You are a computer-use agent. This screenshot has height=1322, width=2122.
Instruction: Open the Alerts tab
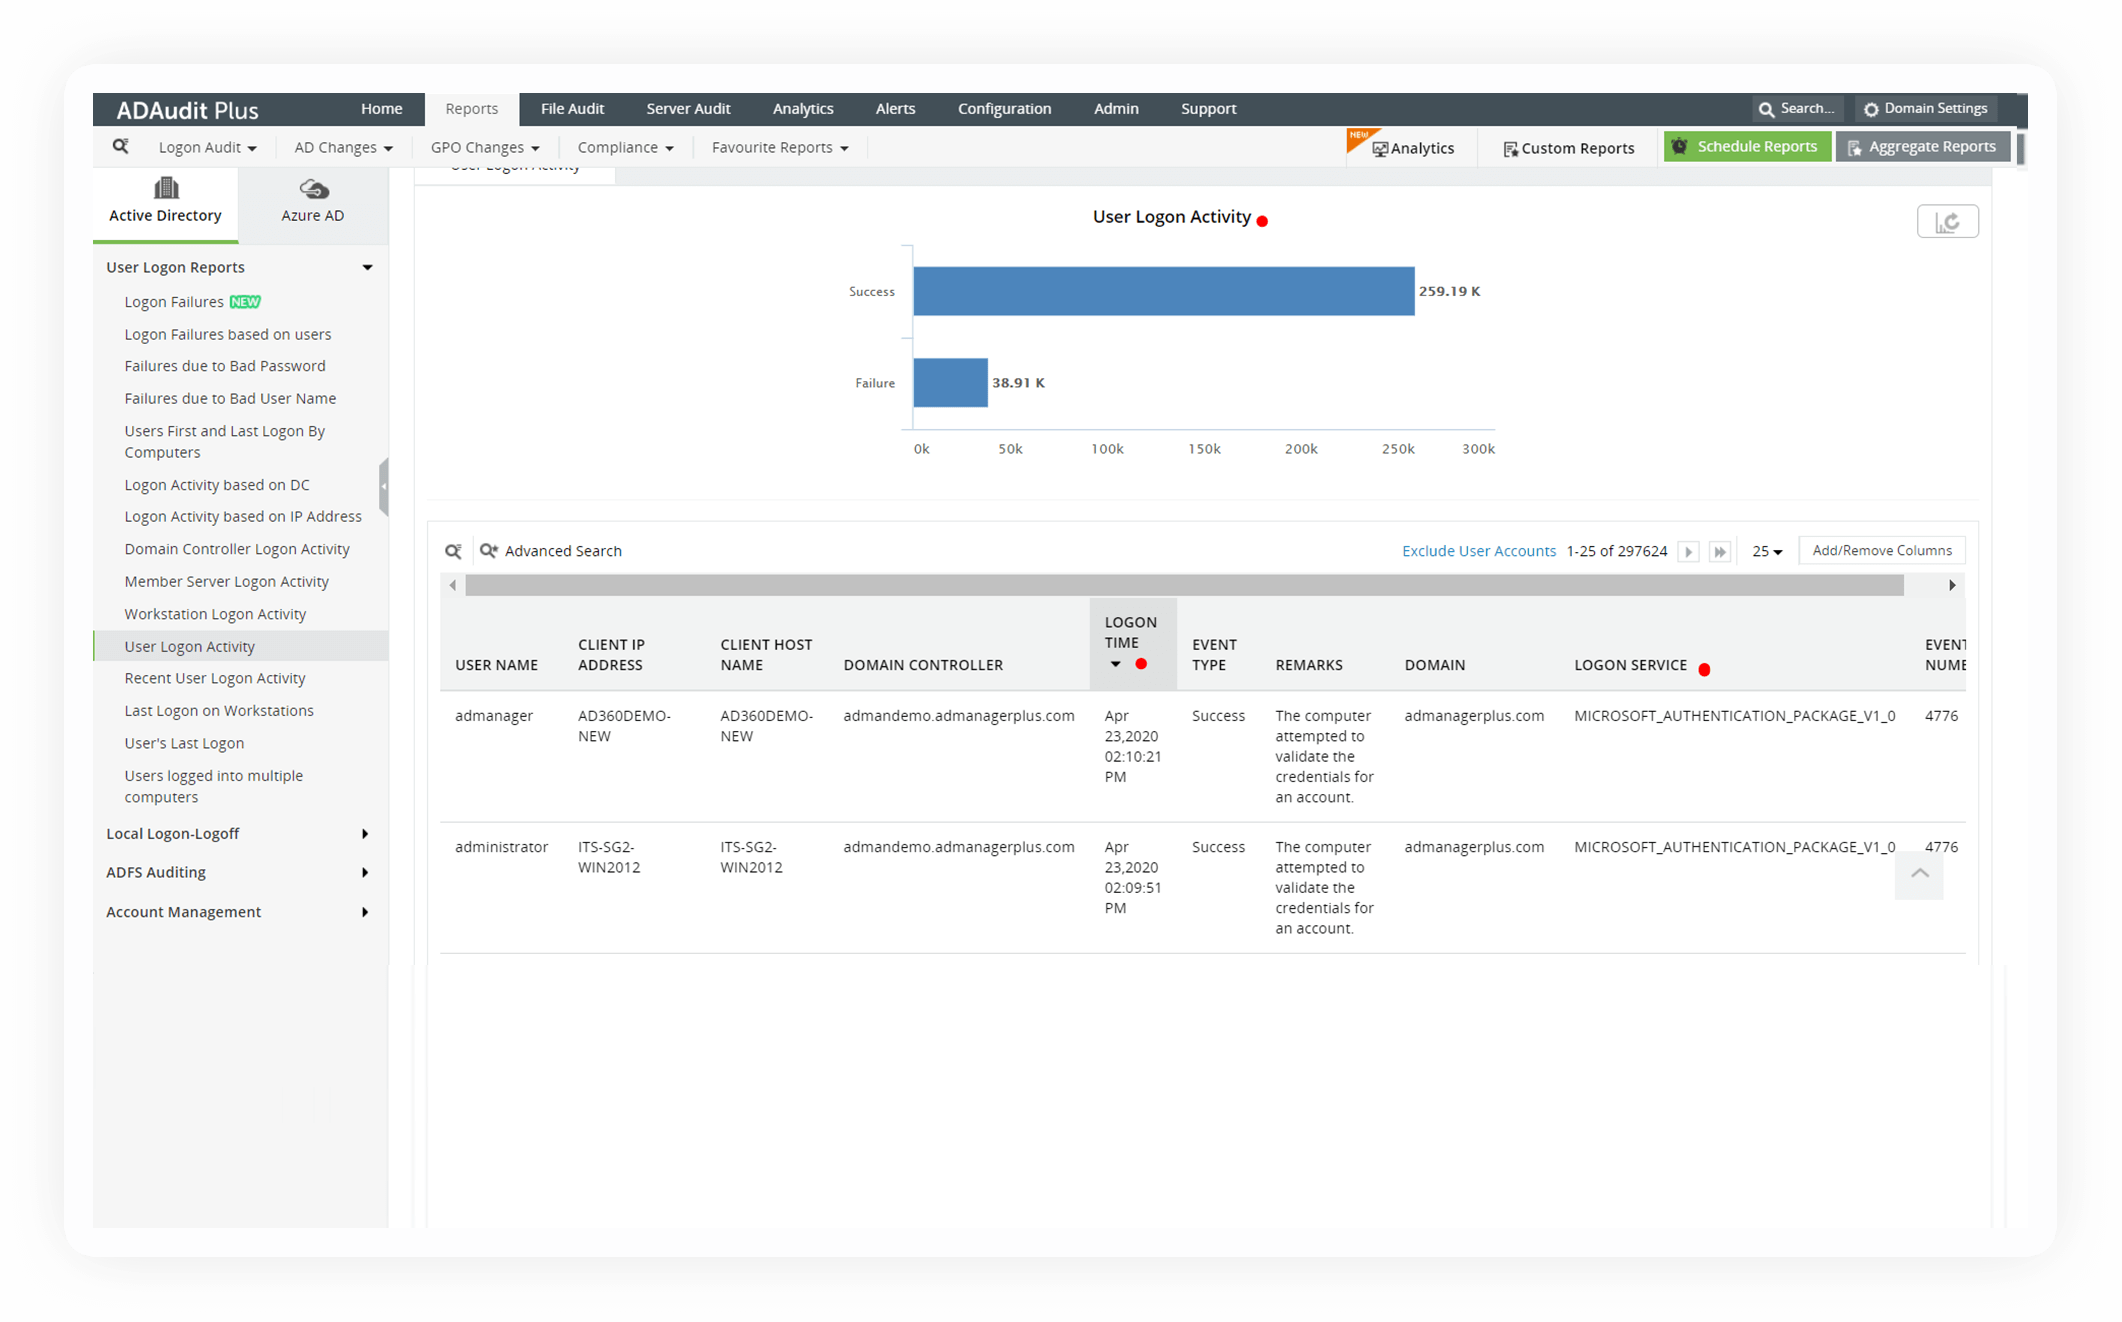(x=895, y=109)
